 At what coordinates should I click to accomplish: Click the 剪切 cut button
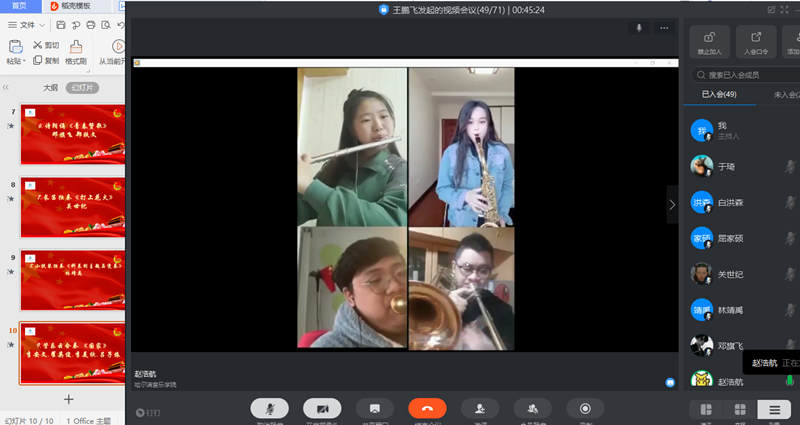pos(45,45)
